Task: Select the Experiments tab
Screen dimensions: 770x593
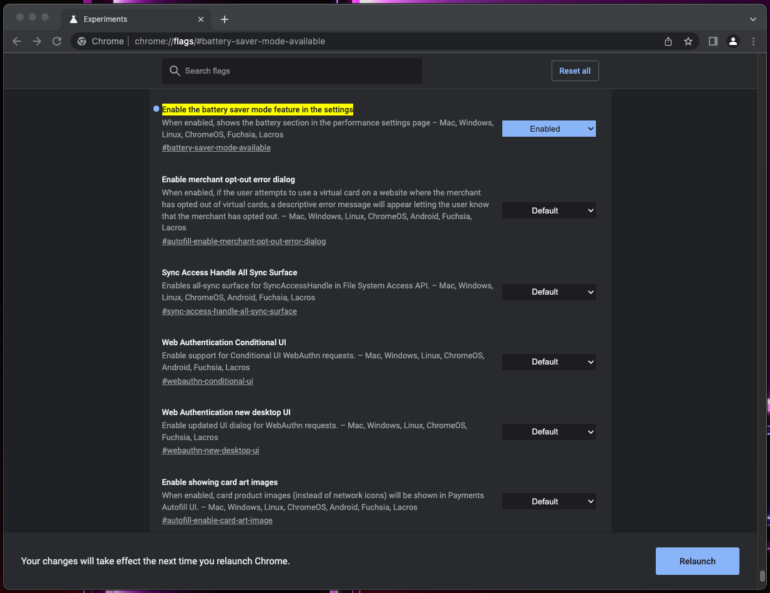Action: tap(136, 19)
